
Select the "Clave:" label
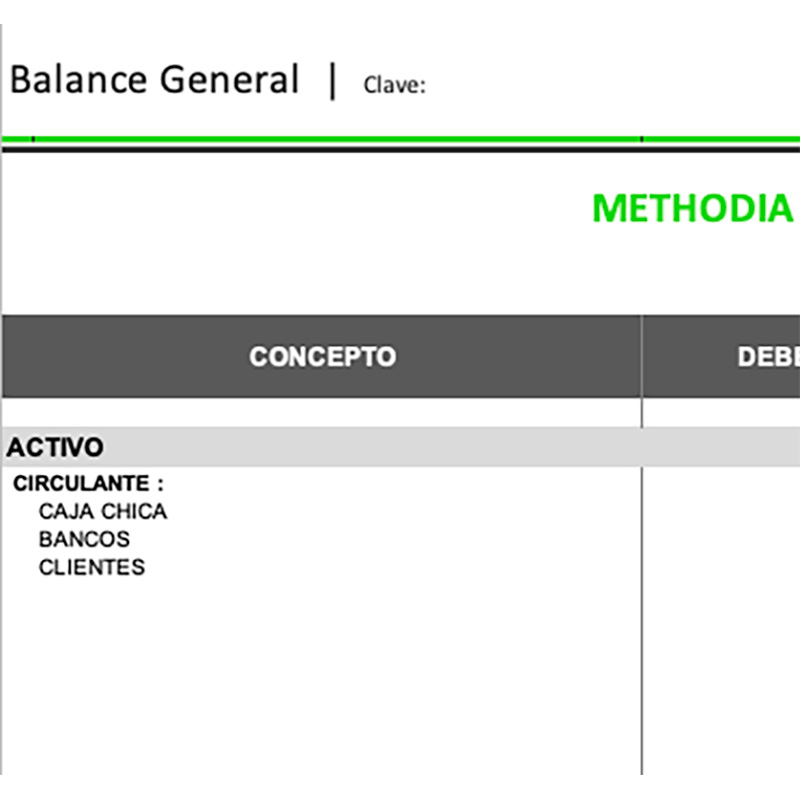[x=394, y=85]
